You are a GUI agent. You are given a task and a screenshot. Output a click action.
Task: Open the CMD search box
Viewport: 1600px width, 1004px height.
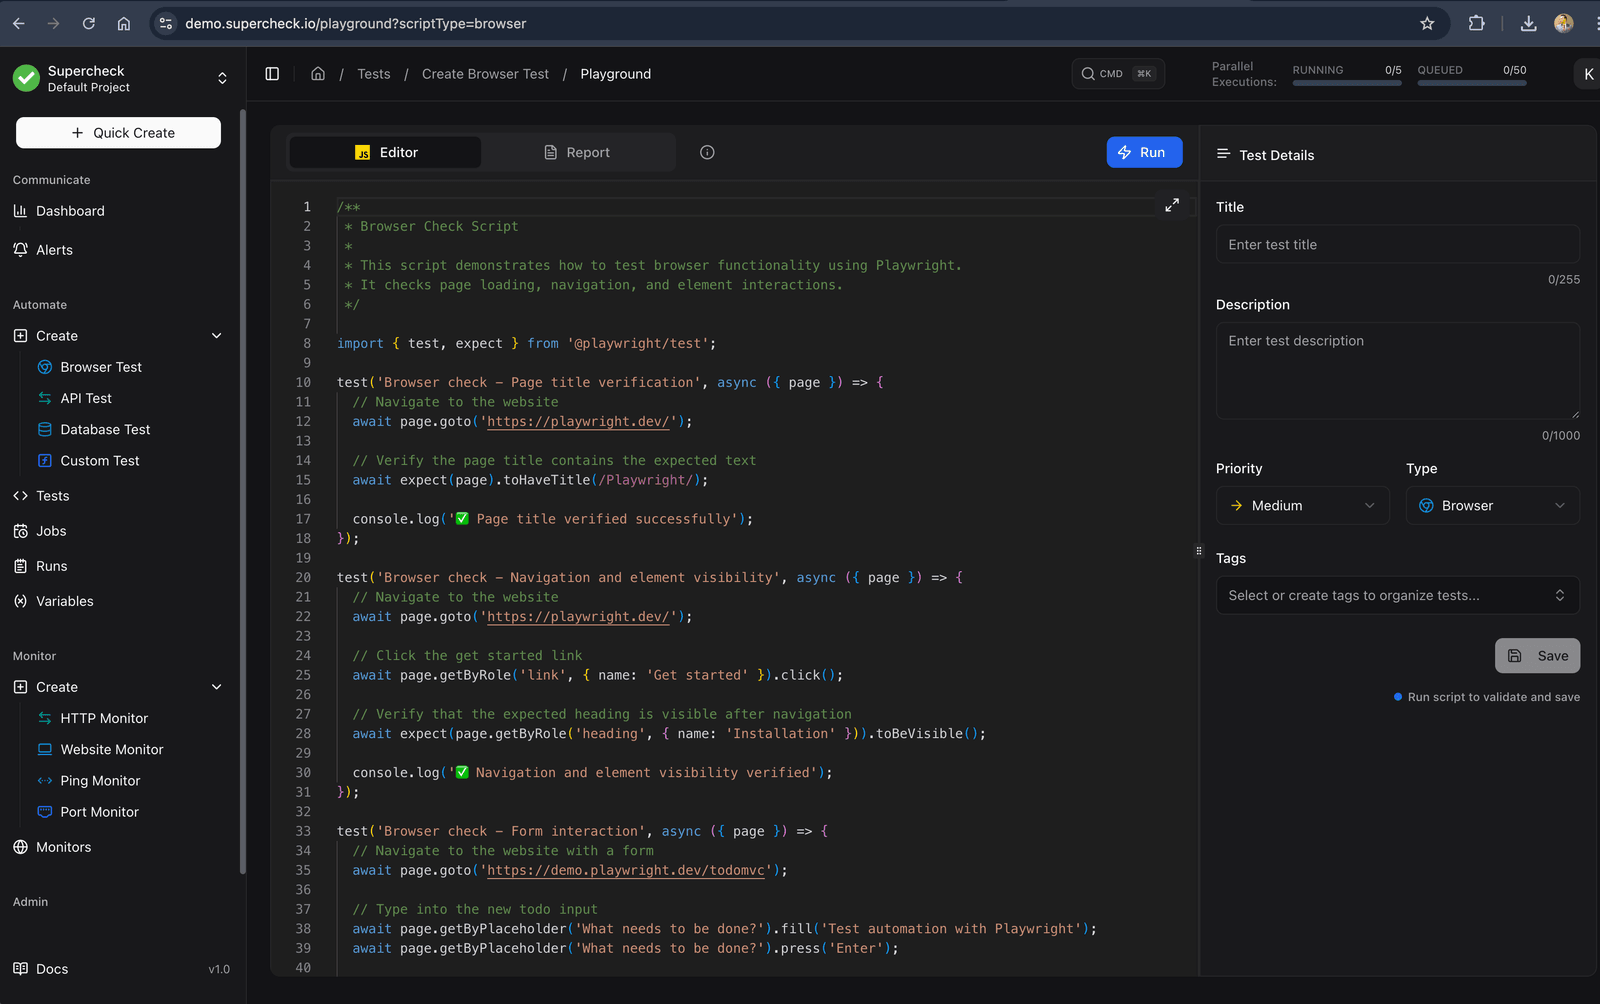(x=1118, y=74)
